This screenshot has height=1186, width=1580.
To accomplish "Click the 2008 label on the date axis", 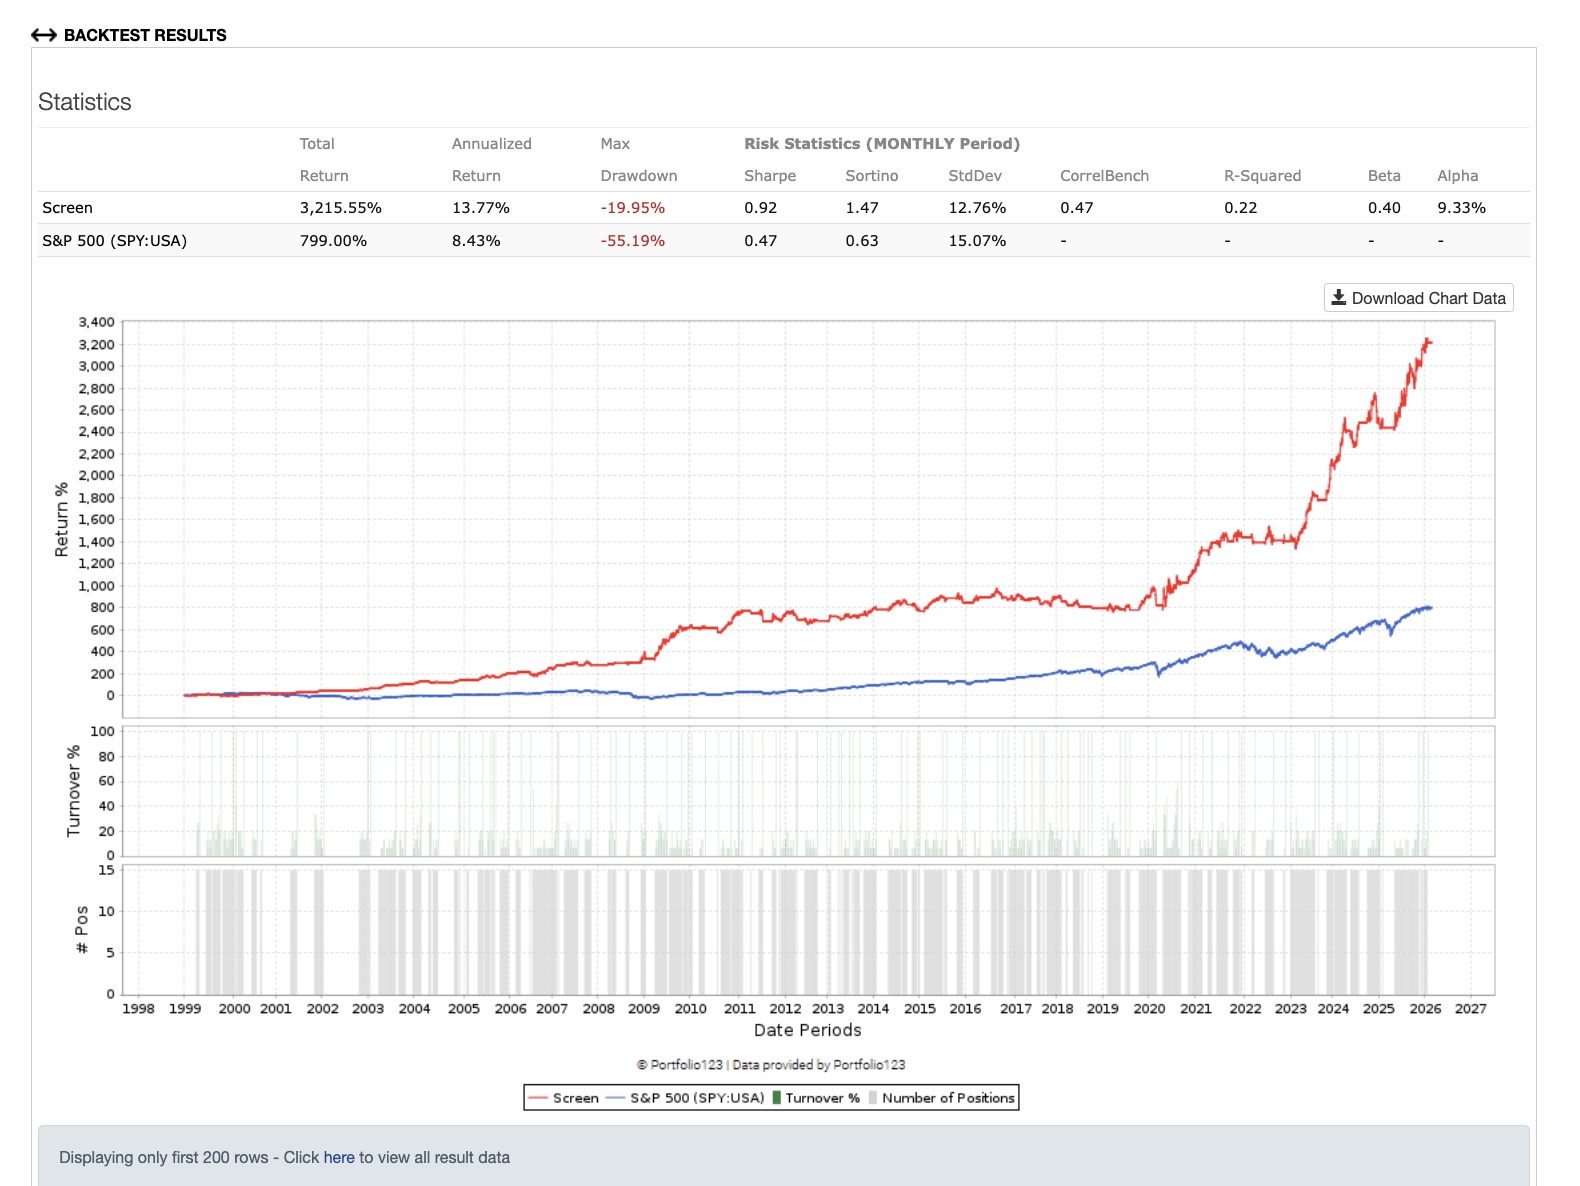I will (599, 1008).
